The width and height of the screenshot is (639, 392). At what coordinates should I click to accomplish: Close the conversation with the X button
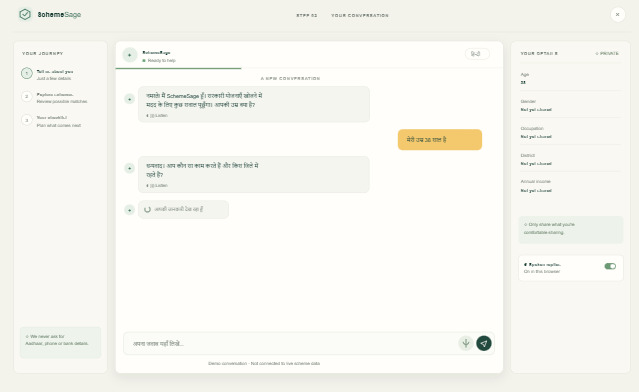click(x=617, y=15)
